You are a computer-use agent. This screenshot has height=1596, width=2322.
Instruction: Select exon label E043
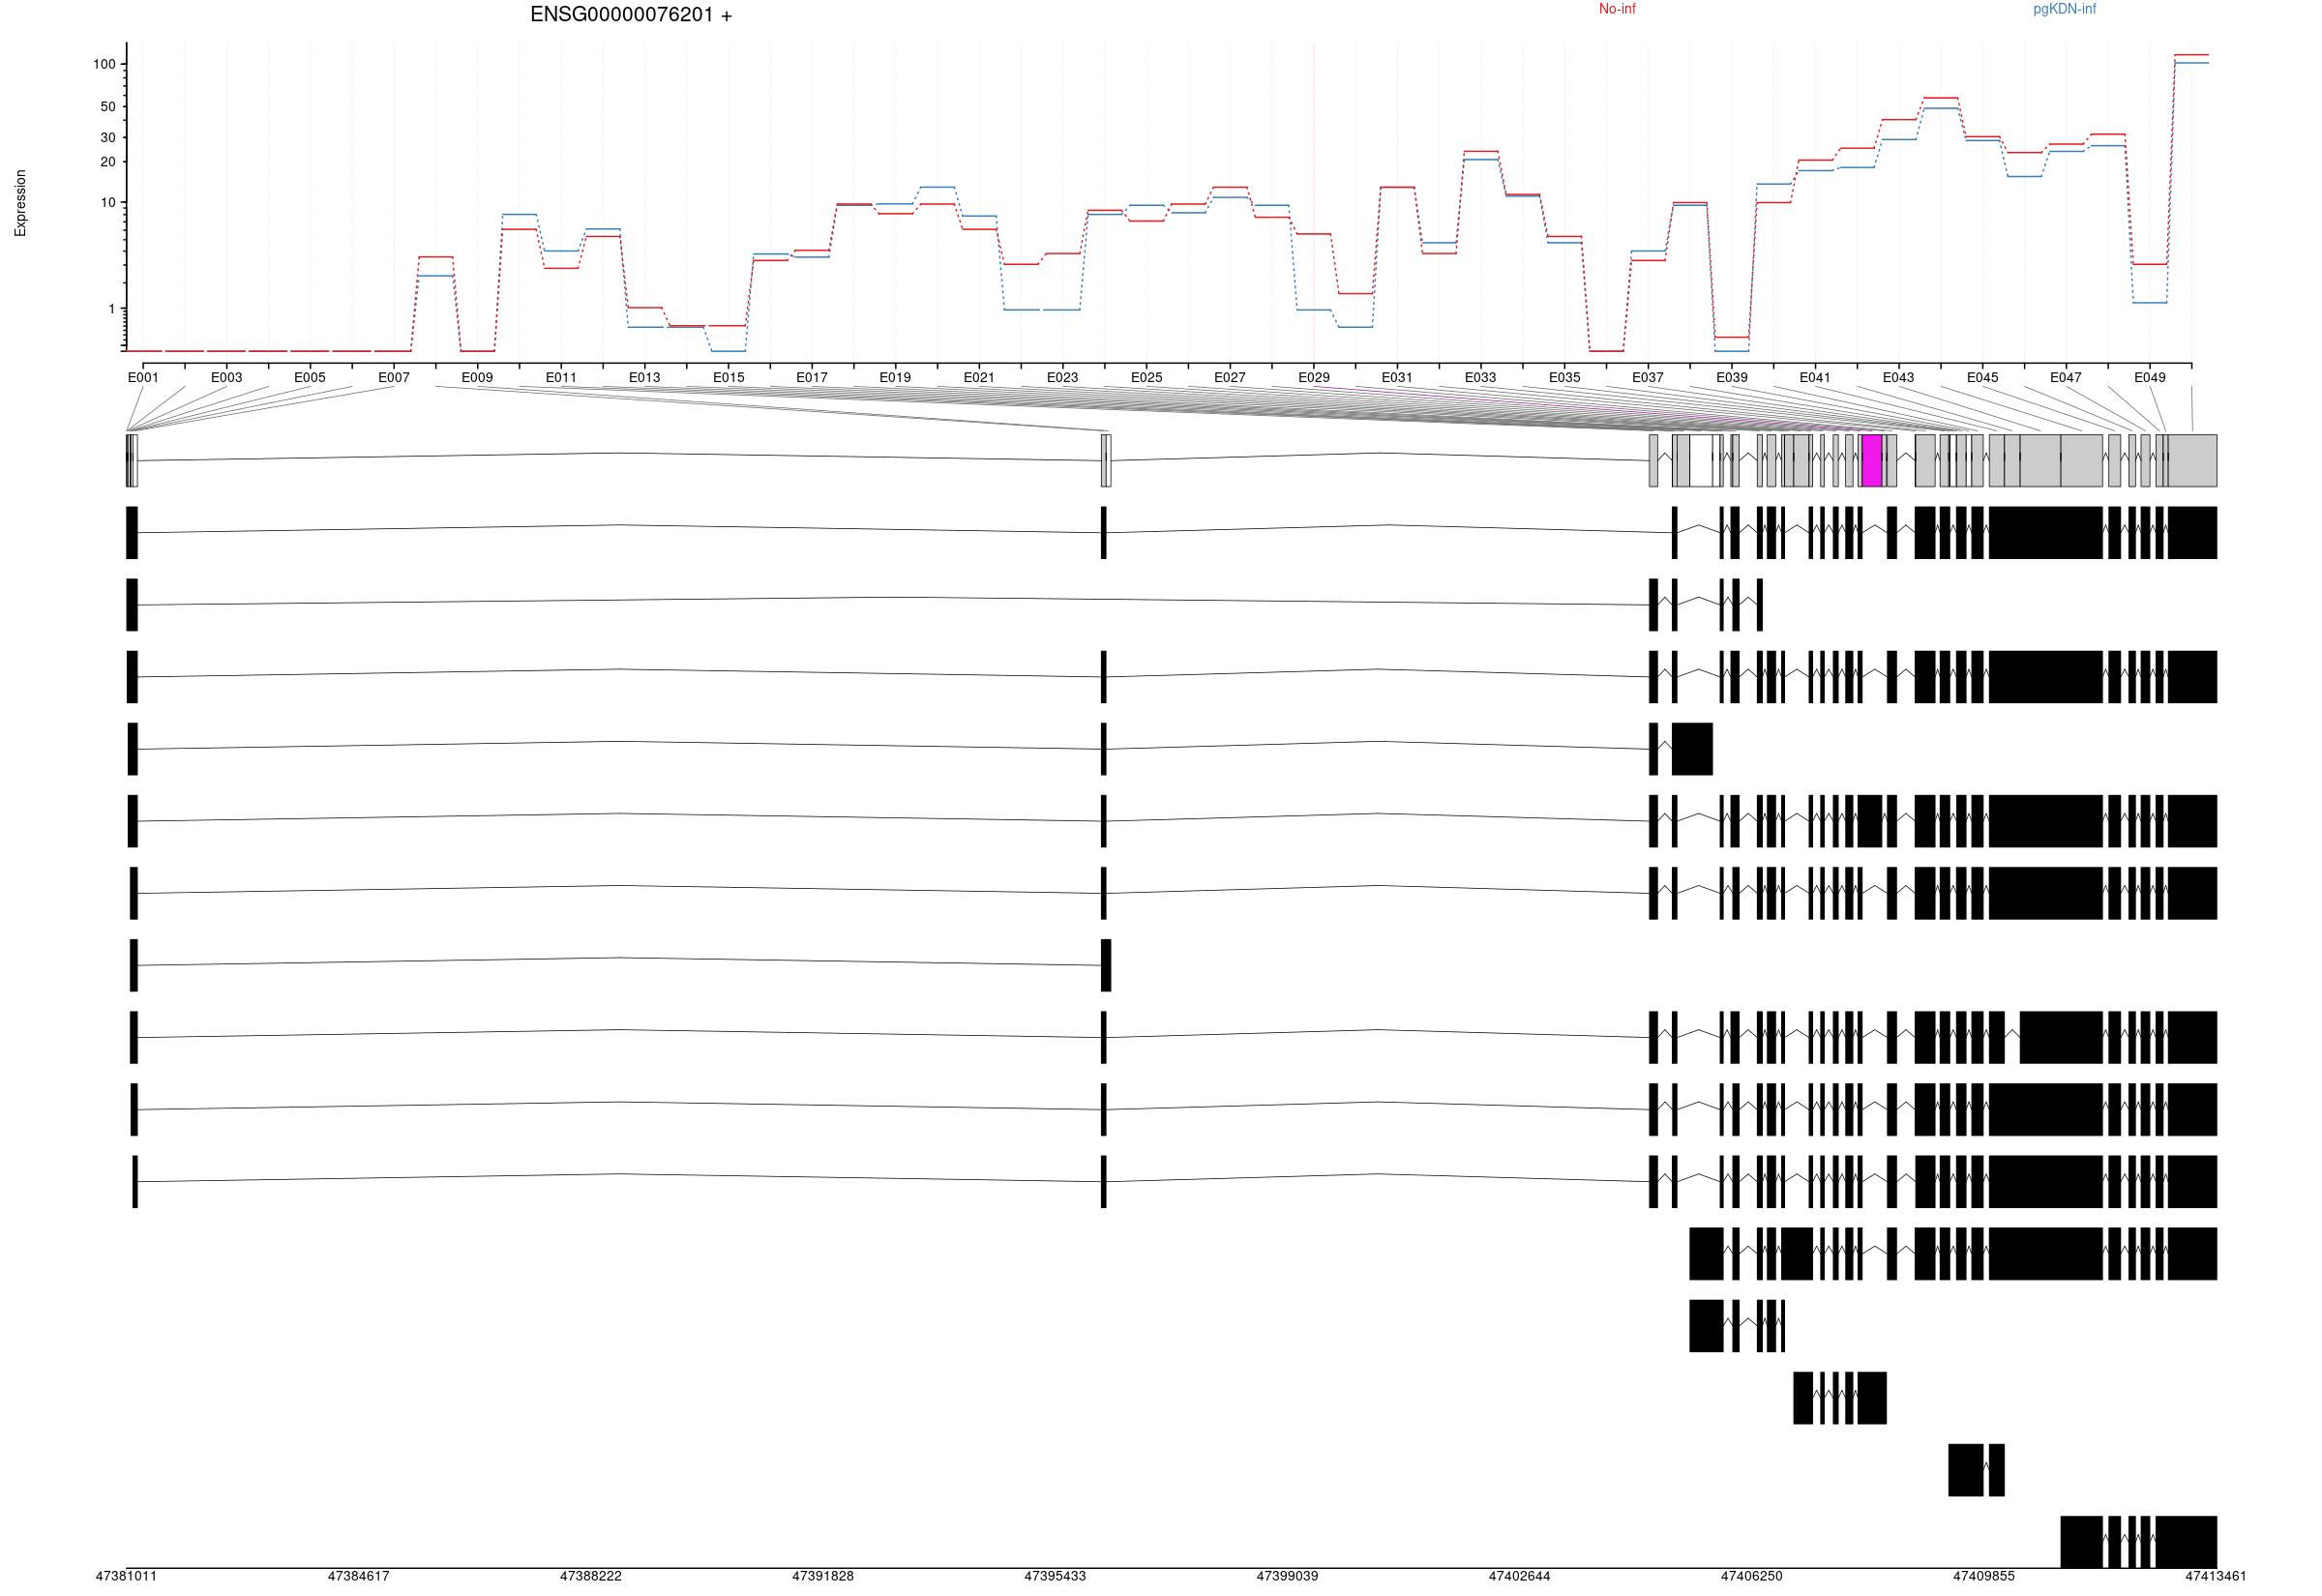point(1898,377)
